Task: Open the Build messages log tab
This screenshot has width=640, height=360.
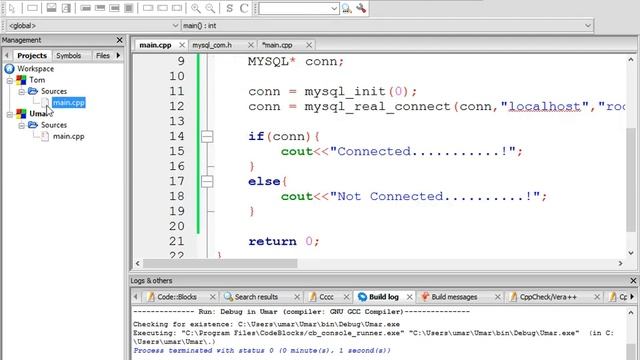Action: (454, 297)
